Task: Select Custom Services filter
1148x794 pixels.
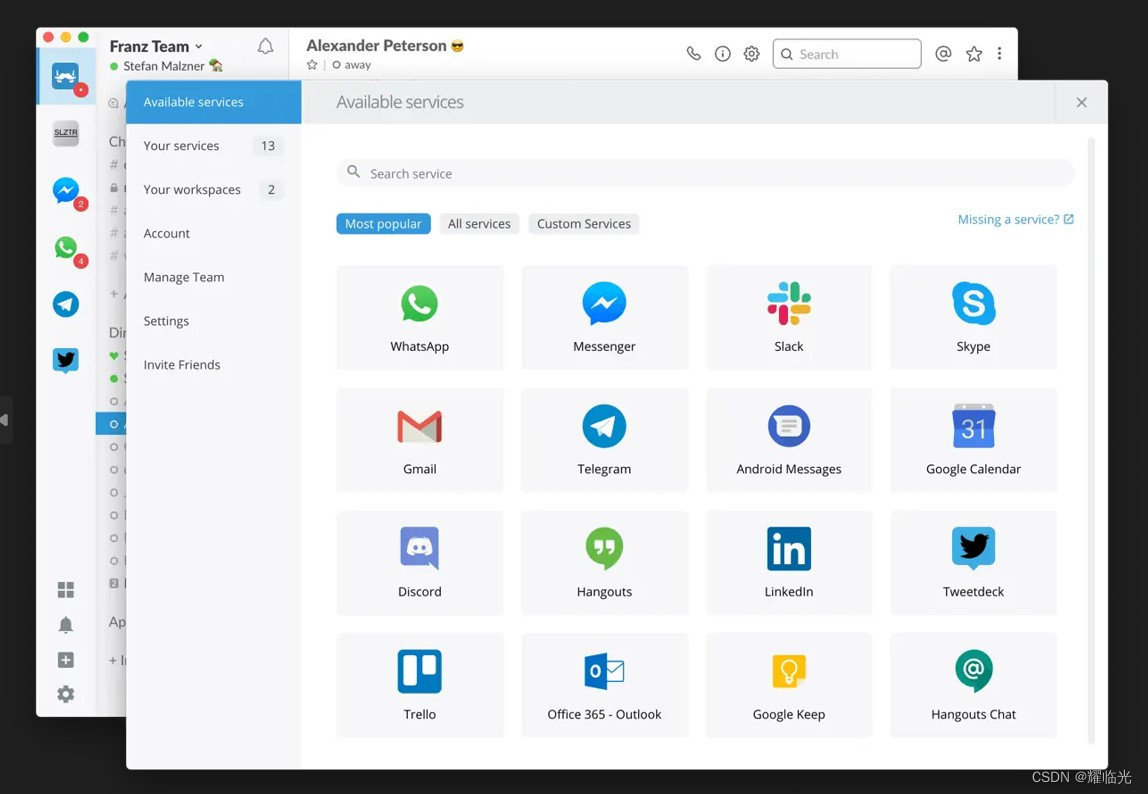Action: [x=584, y=223]
